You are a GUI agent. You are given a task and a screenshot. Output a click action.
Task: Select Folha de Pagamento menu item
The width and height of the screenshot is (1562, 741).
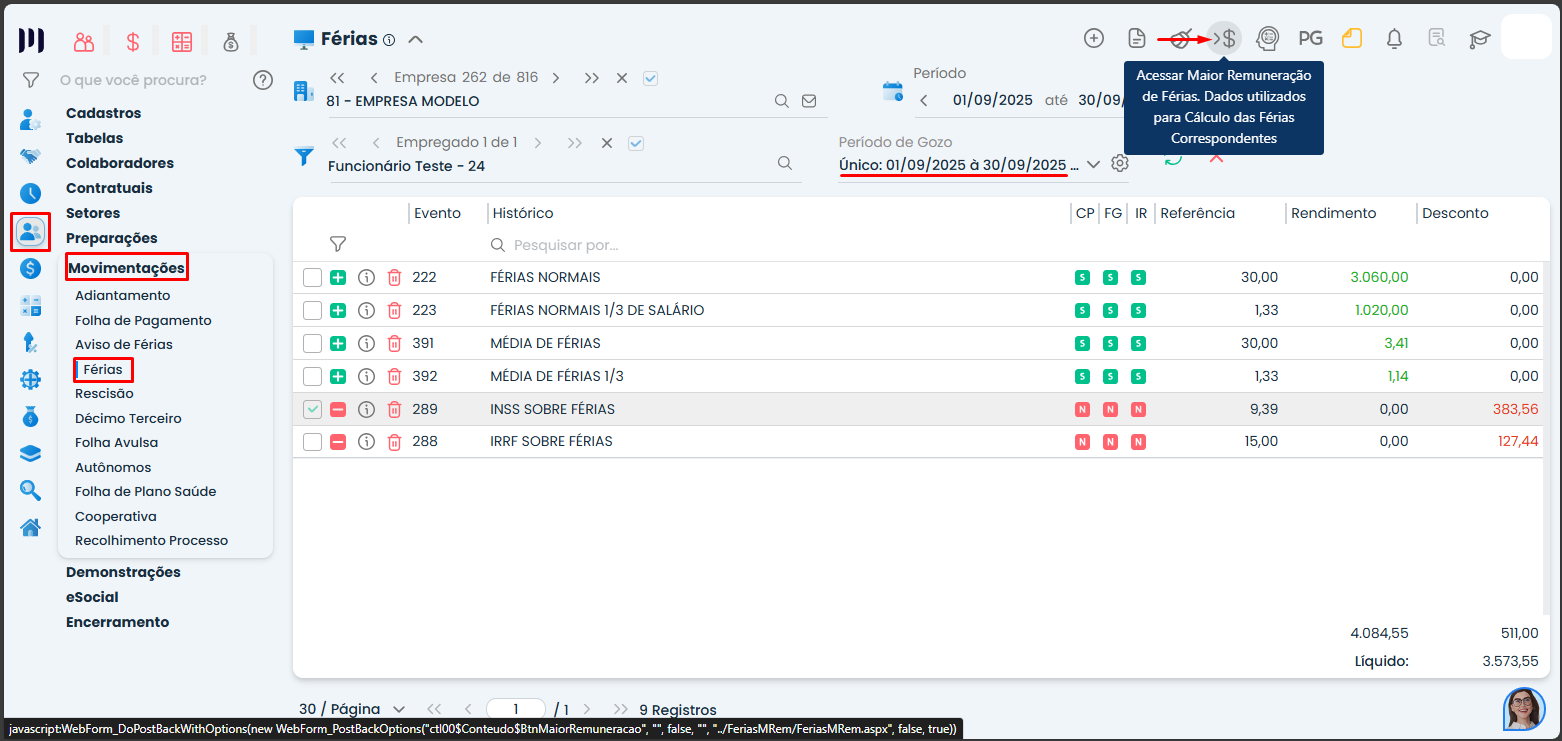pos(143,320)
